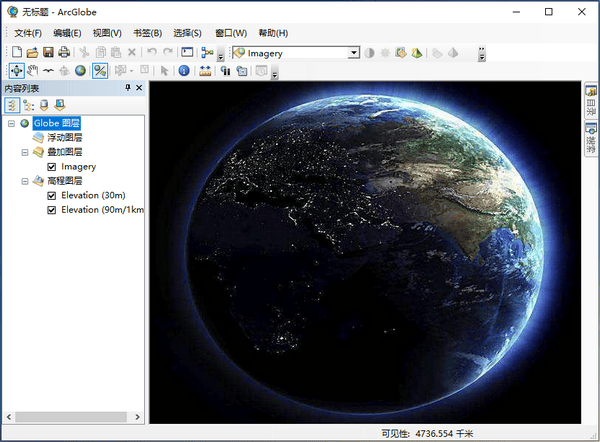Click the Full Extent globe icon

pyautogui.click(x=80, y=70)
